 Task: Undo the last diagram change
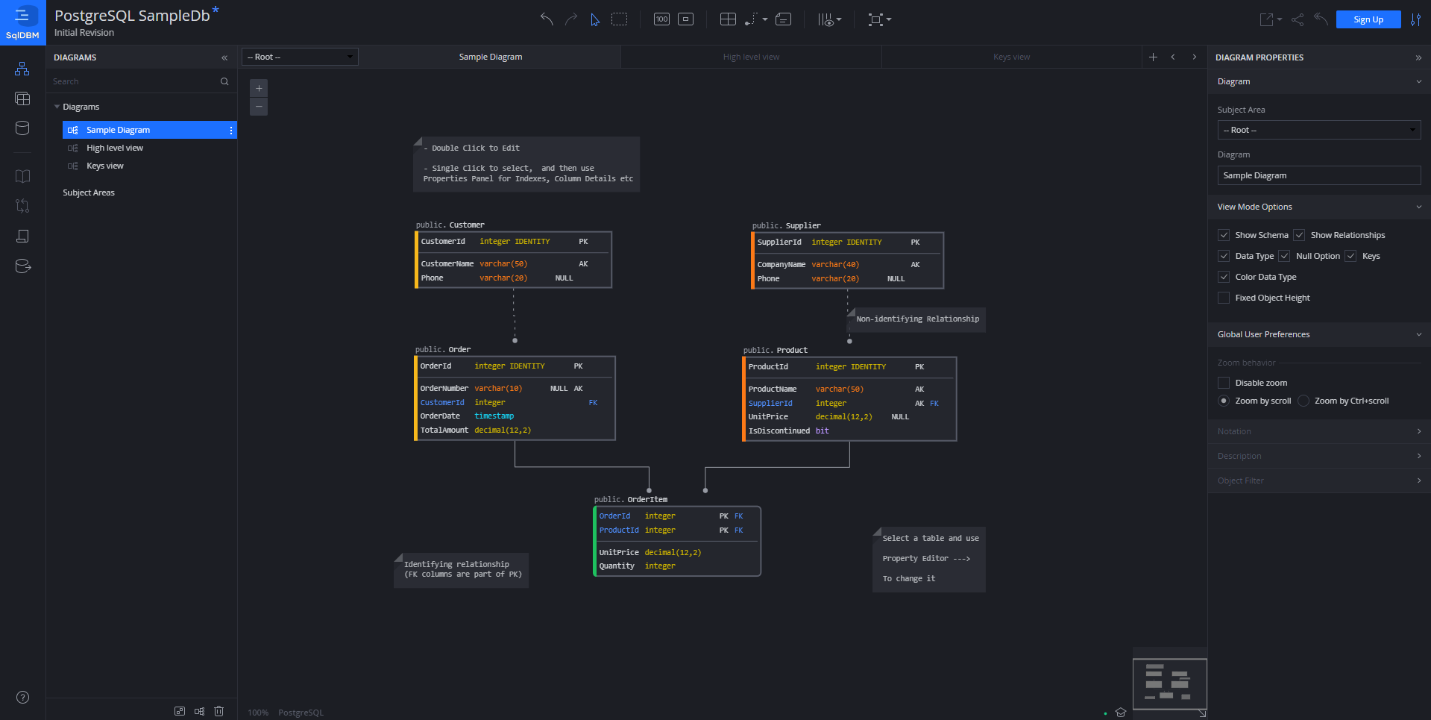click(x=546, y=19)
